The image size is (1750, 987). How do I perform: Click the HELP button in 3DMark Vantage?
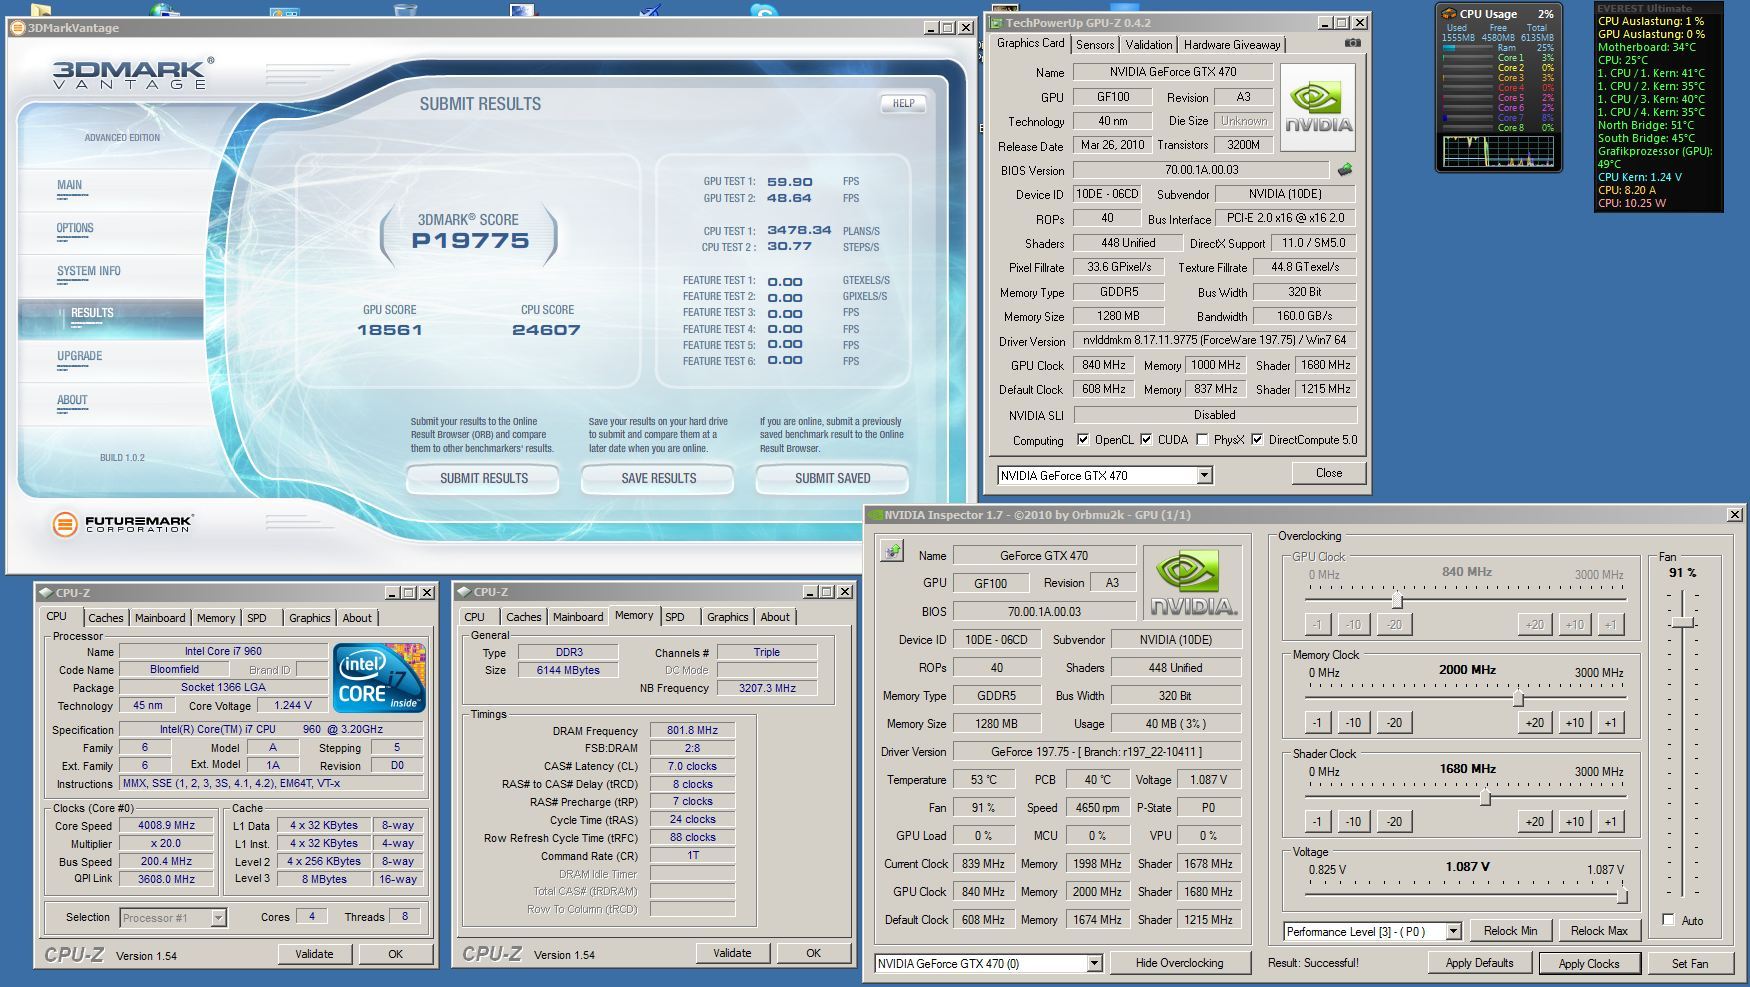click(903, 103)
